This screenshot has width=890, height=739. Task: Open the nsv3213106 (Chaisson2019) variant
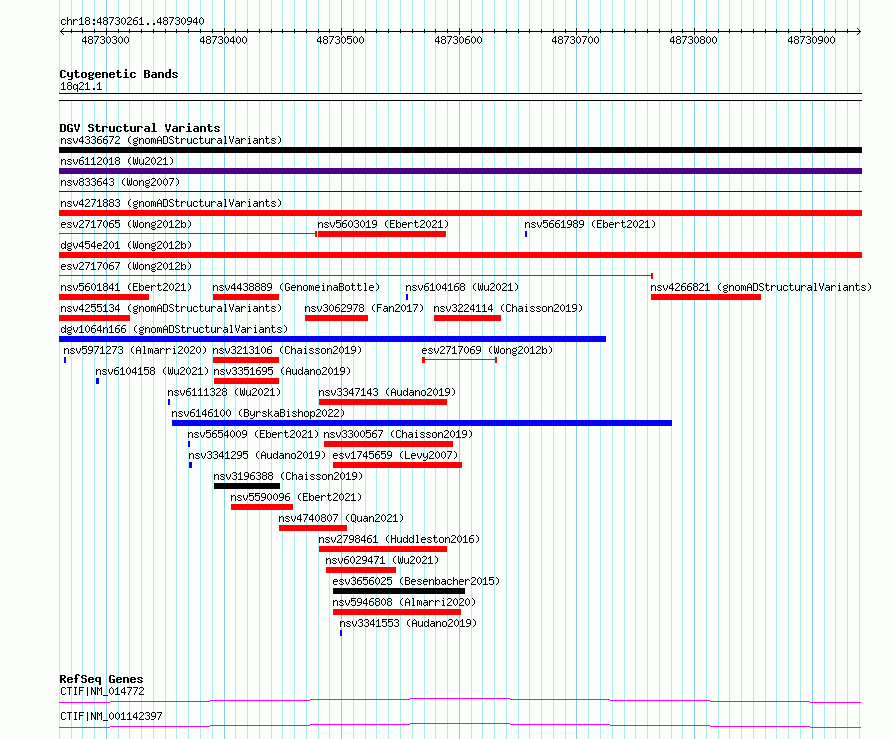[287, 350]
